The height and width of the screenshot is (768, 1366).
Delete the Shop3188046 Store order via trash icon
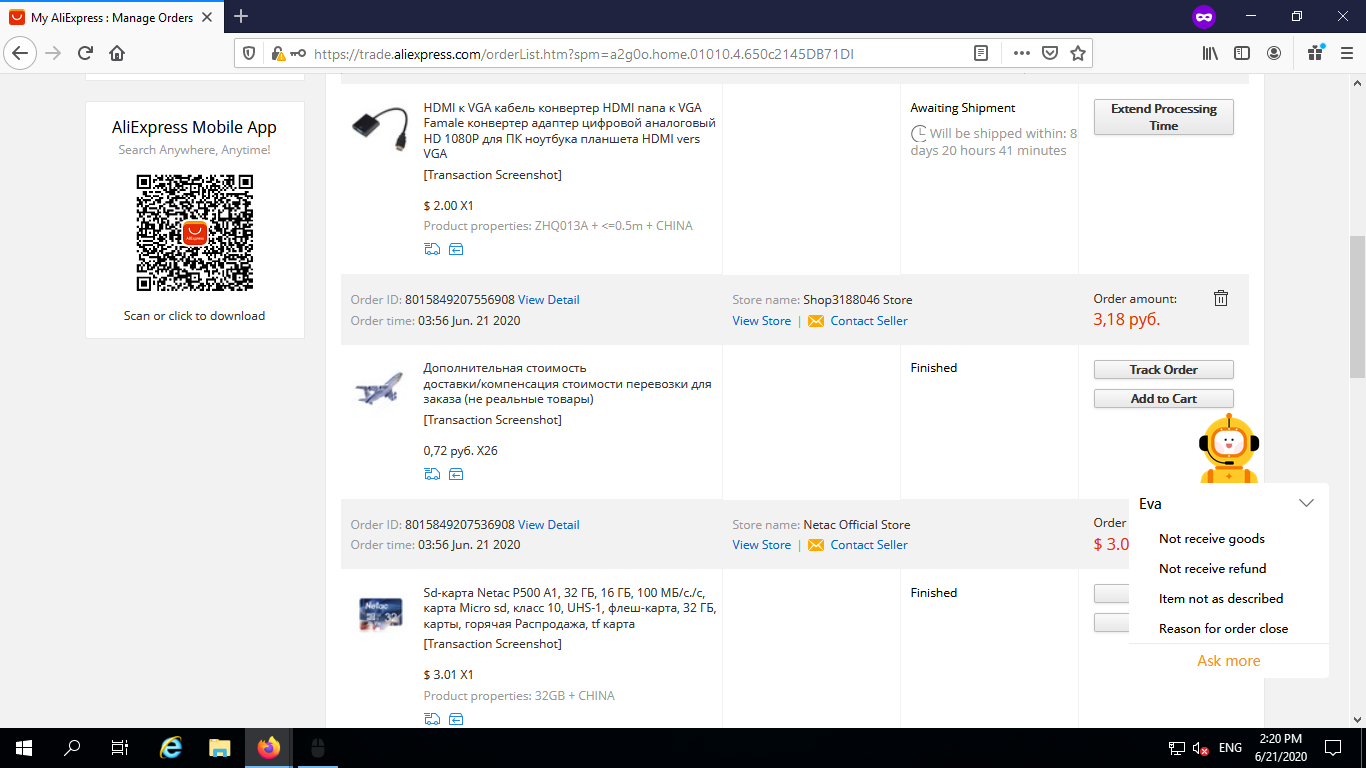[1221, 298]
